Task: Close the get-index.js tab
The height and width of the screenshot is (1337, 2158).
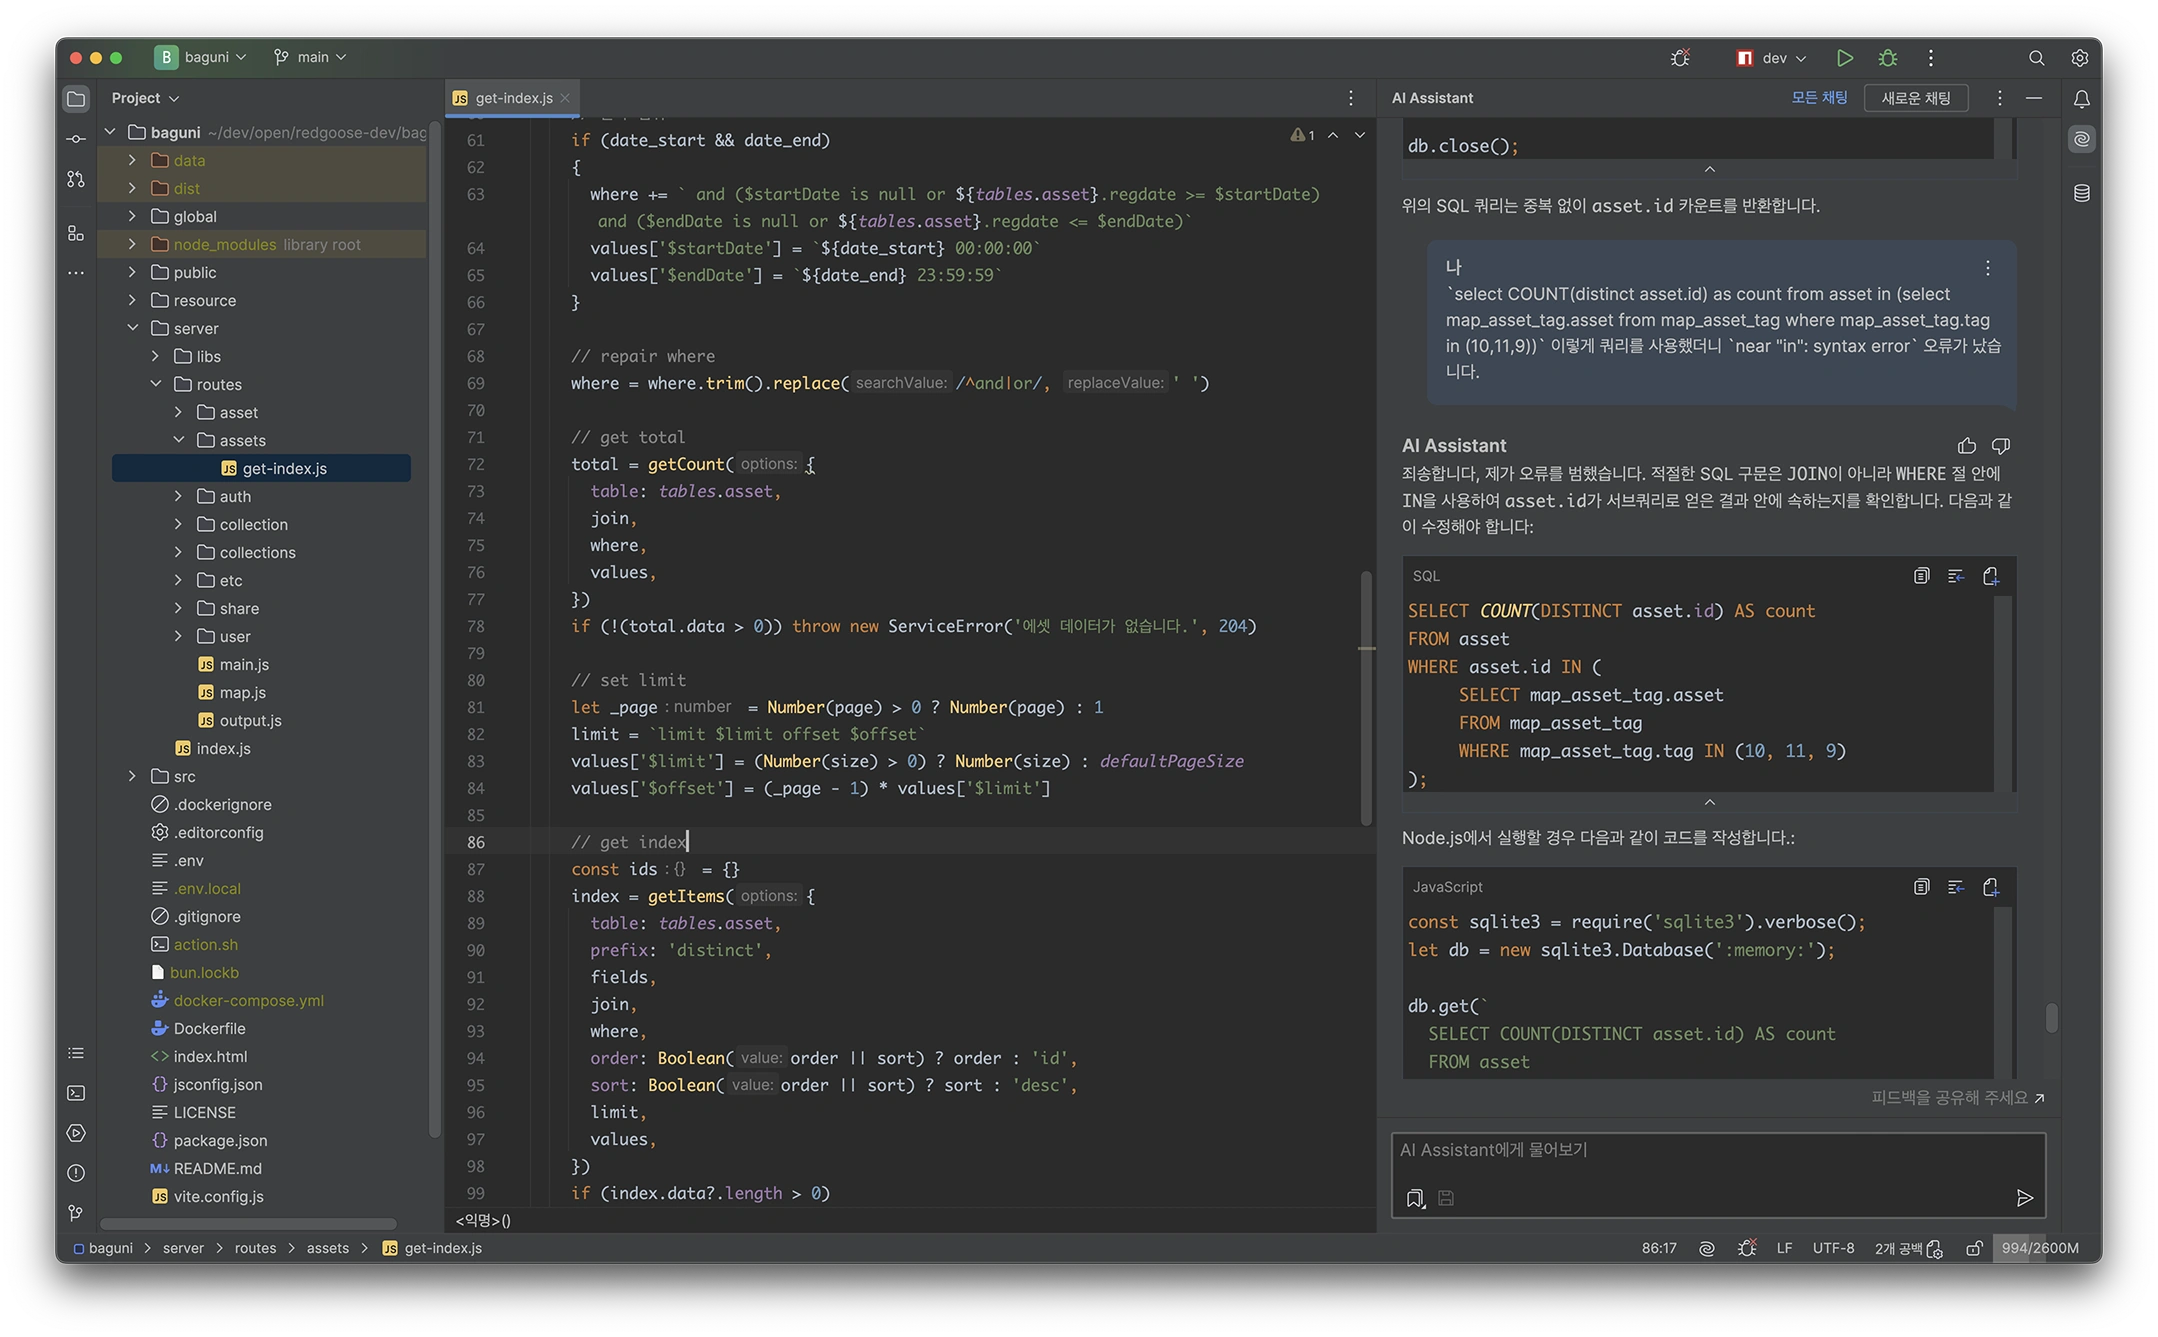Action: click(565, 98)
